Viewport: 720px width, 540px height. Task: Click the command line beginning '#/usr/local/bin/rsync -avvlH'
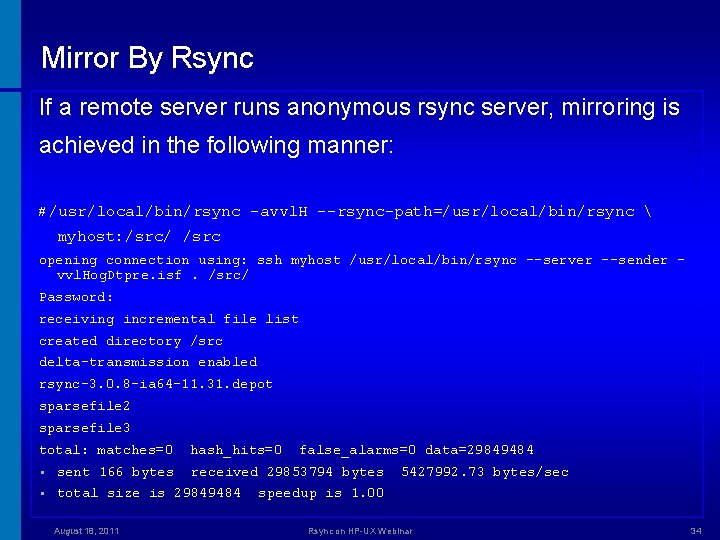coord(345,212)
